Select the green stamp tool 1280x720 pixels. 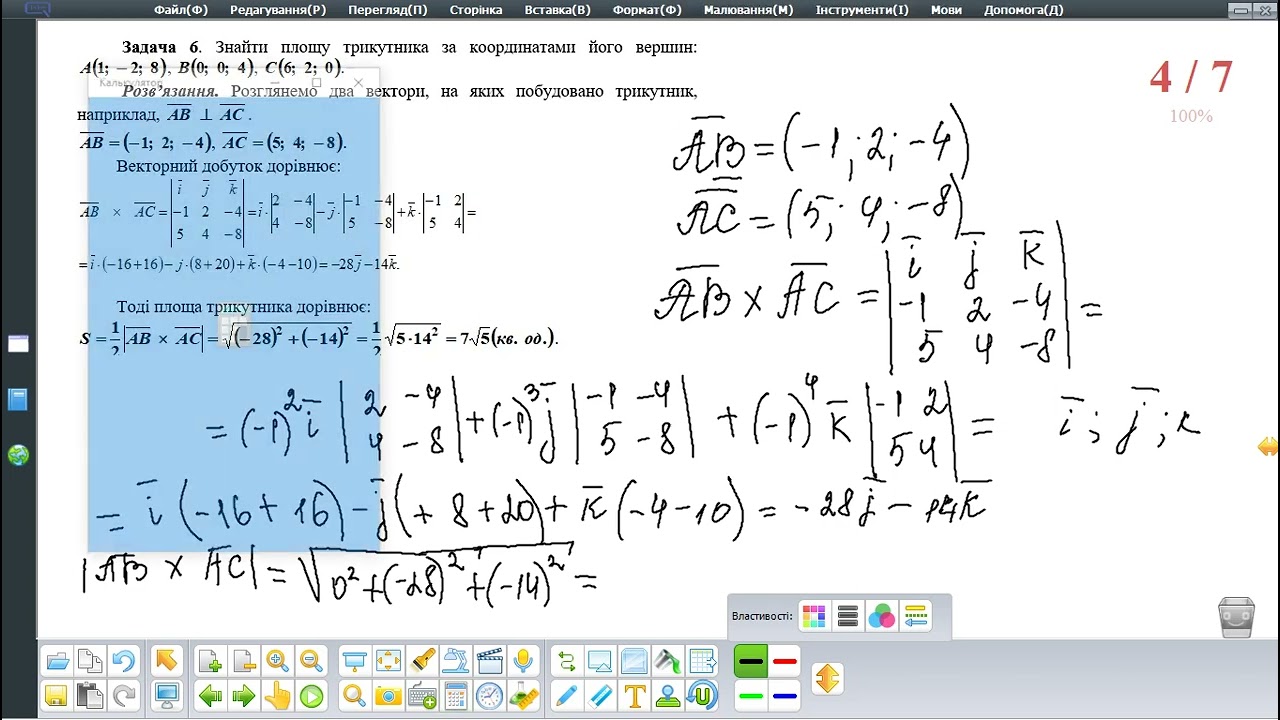click(667, 695)
